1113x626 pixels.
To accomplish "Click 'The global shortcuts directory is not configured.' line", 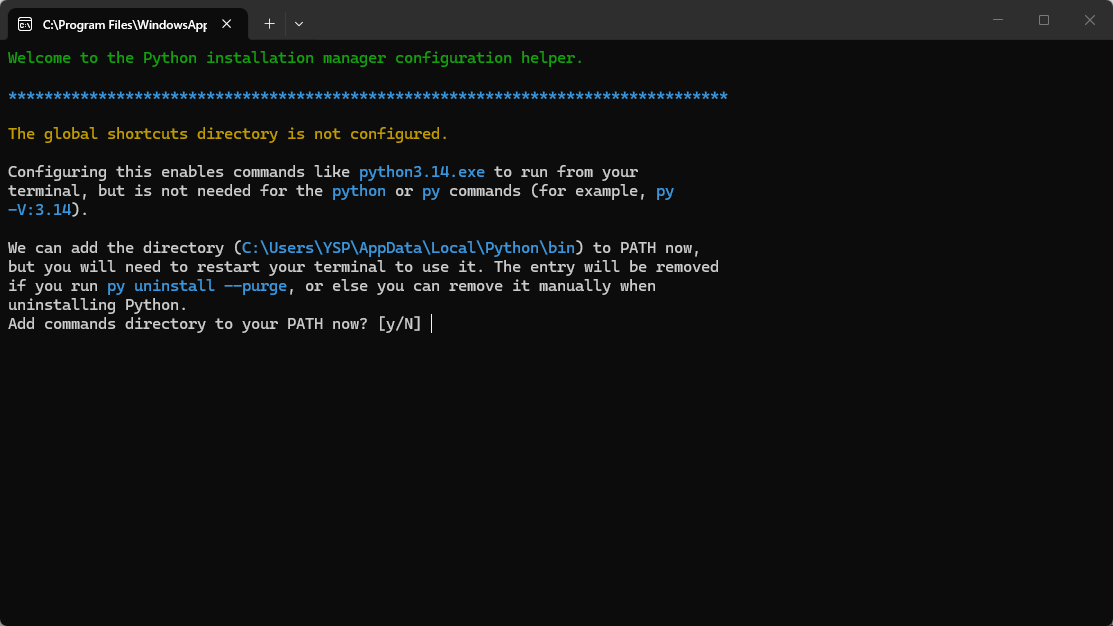I will pos(228,134).
